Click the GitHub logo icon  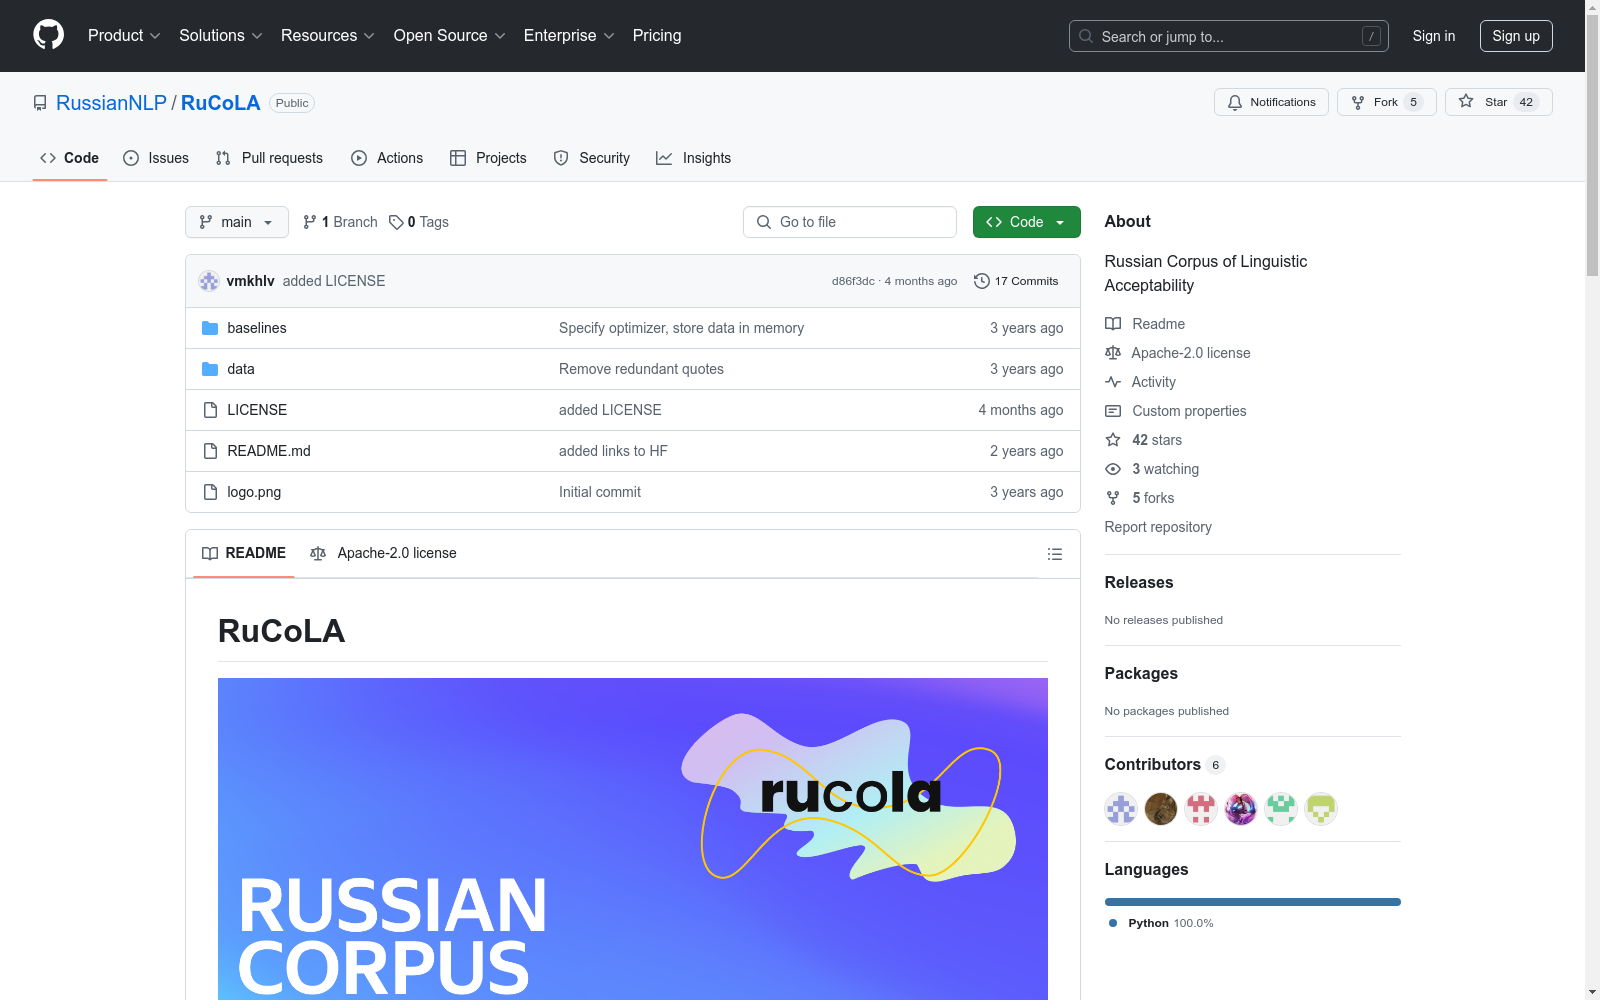coord(48,36)
